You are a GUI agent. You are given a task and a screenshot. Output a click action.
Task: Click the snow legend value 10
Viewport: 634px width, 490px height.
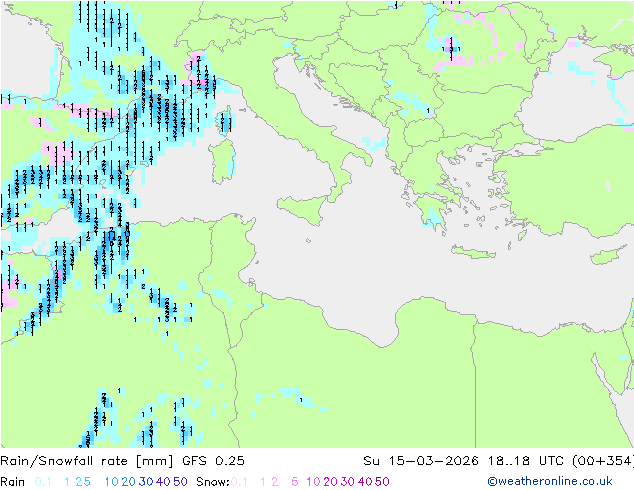click(x=313, y=482)
